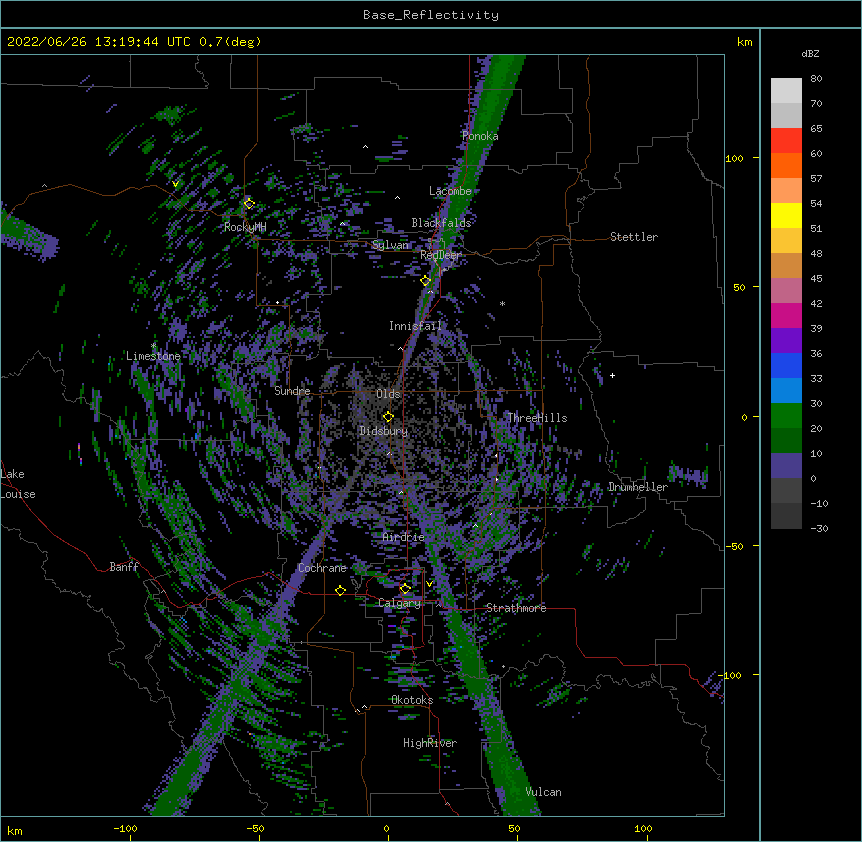The image size is (862, 842).
Task: Click the RedDeer label
Action: [x=440, y=255]
